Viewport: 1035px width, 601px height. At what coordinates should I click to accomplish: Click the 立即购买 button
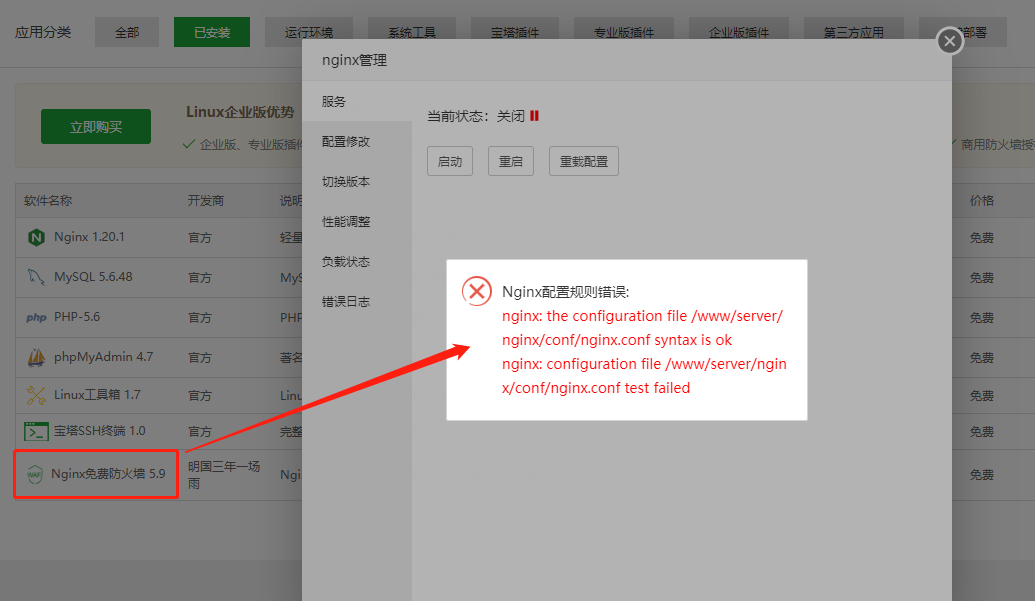(96, 127)
